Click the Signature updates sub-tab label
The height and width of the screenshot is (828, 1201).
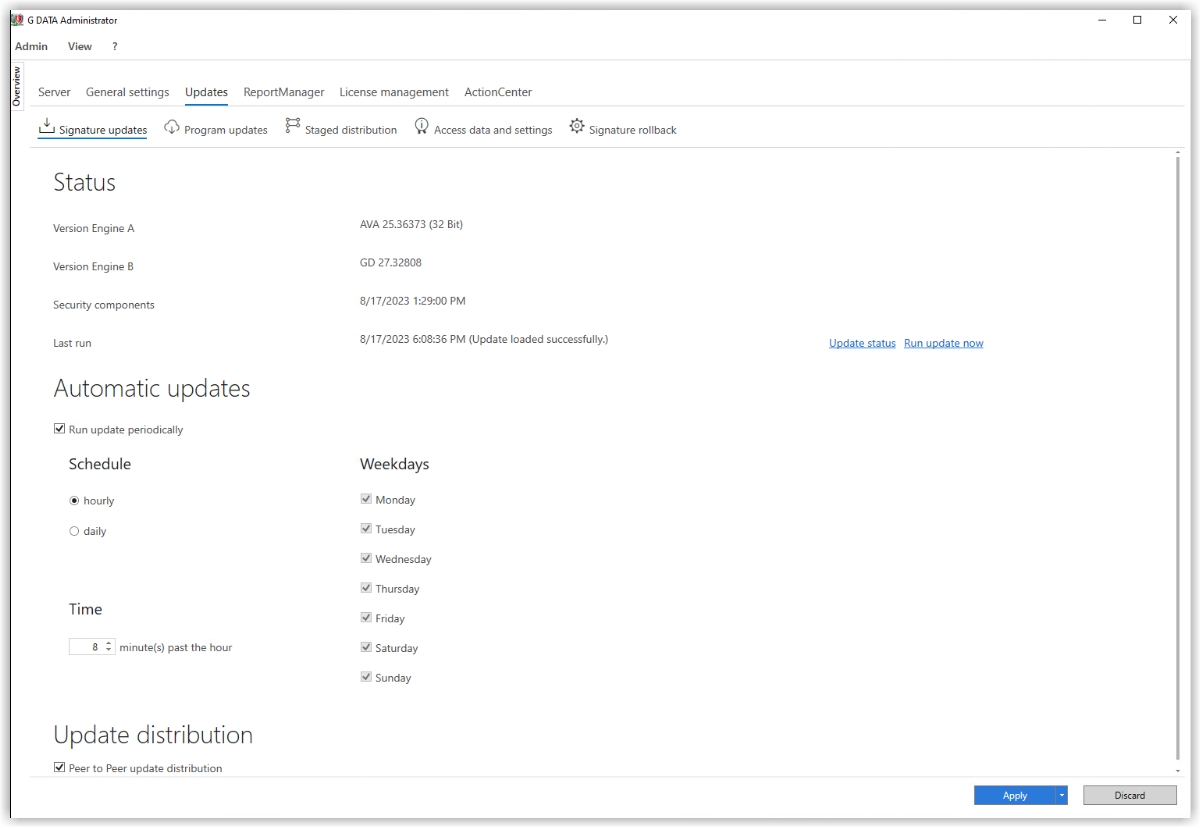pyautogui.click(x=103, y=130)
